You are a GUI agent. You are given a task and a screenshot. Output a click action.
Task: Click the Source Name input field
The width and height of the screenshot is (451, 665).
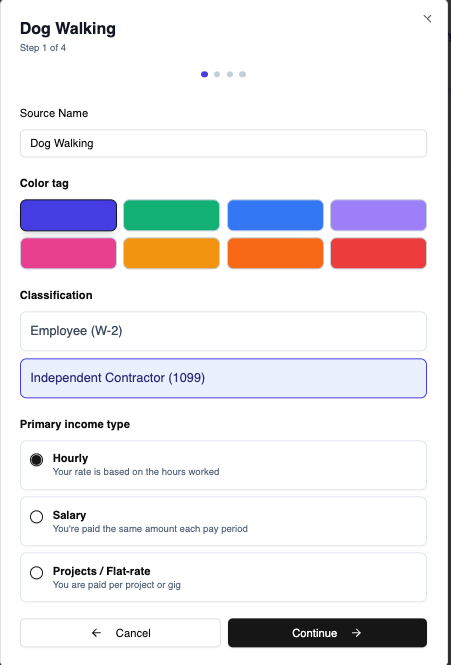point(223,143)
